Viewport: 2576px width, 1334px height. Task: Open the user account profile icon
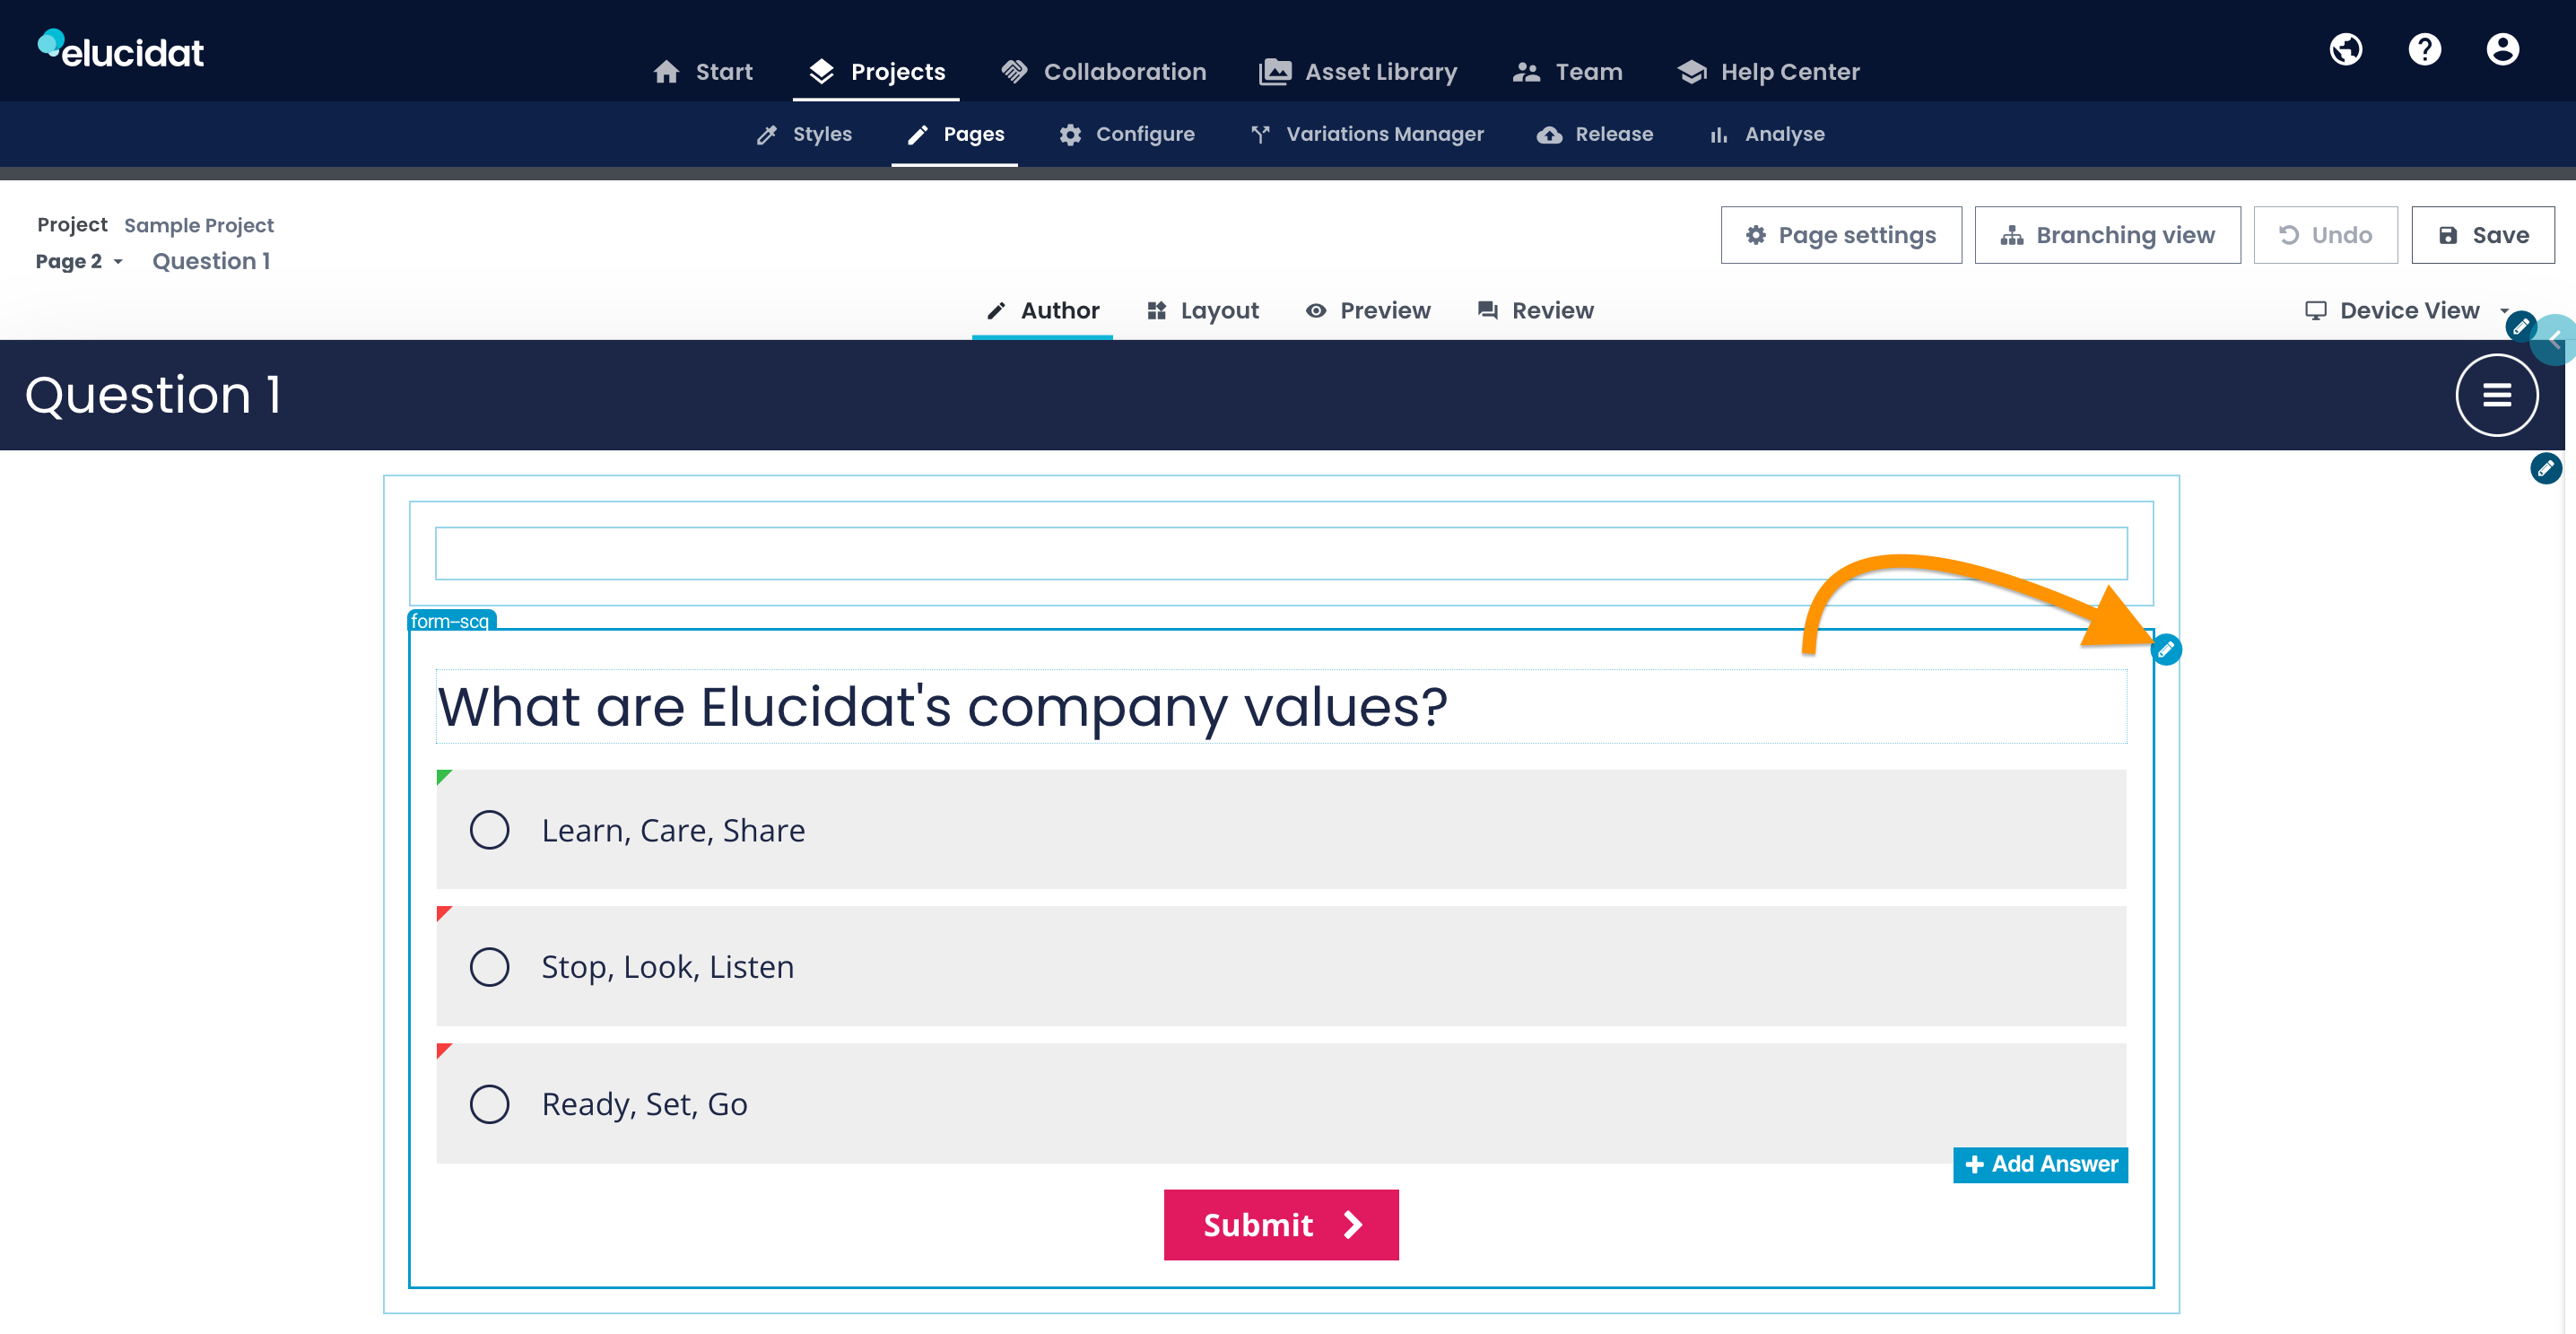[2502, 49]
